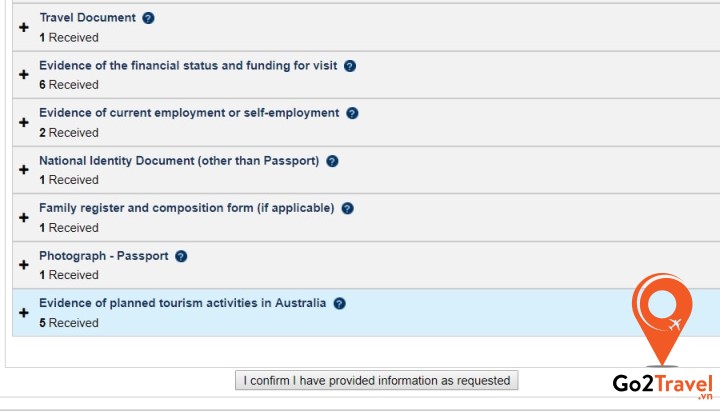Expand National Identity Document section
The height and width of the screenshot is (411, 720).
click(24, 170)
